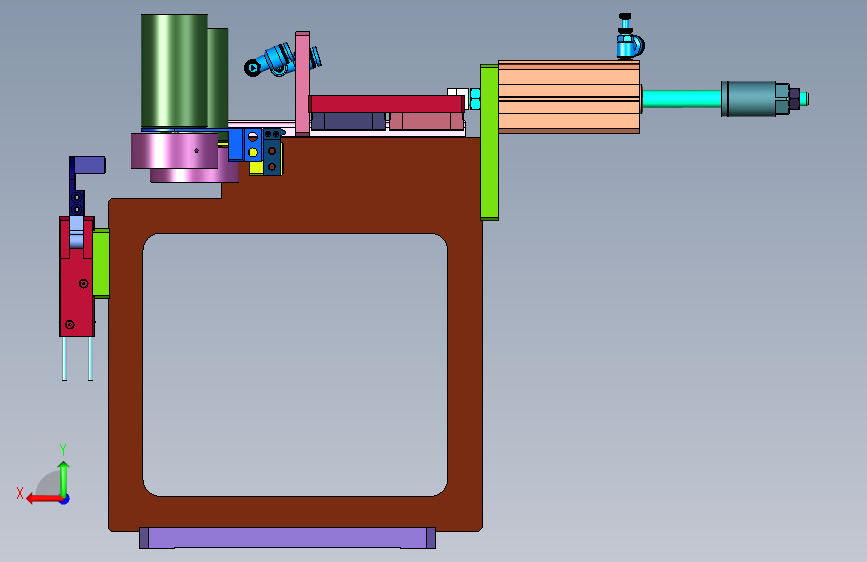The width and height of the screenshot is (867, 562).
Task: Select the yellow block beside the blue bracket
Action: coord(255,168)
